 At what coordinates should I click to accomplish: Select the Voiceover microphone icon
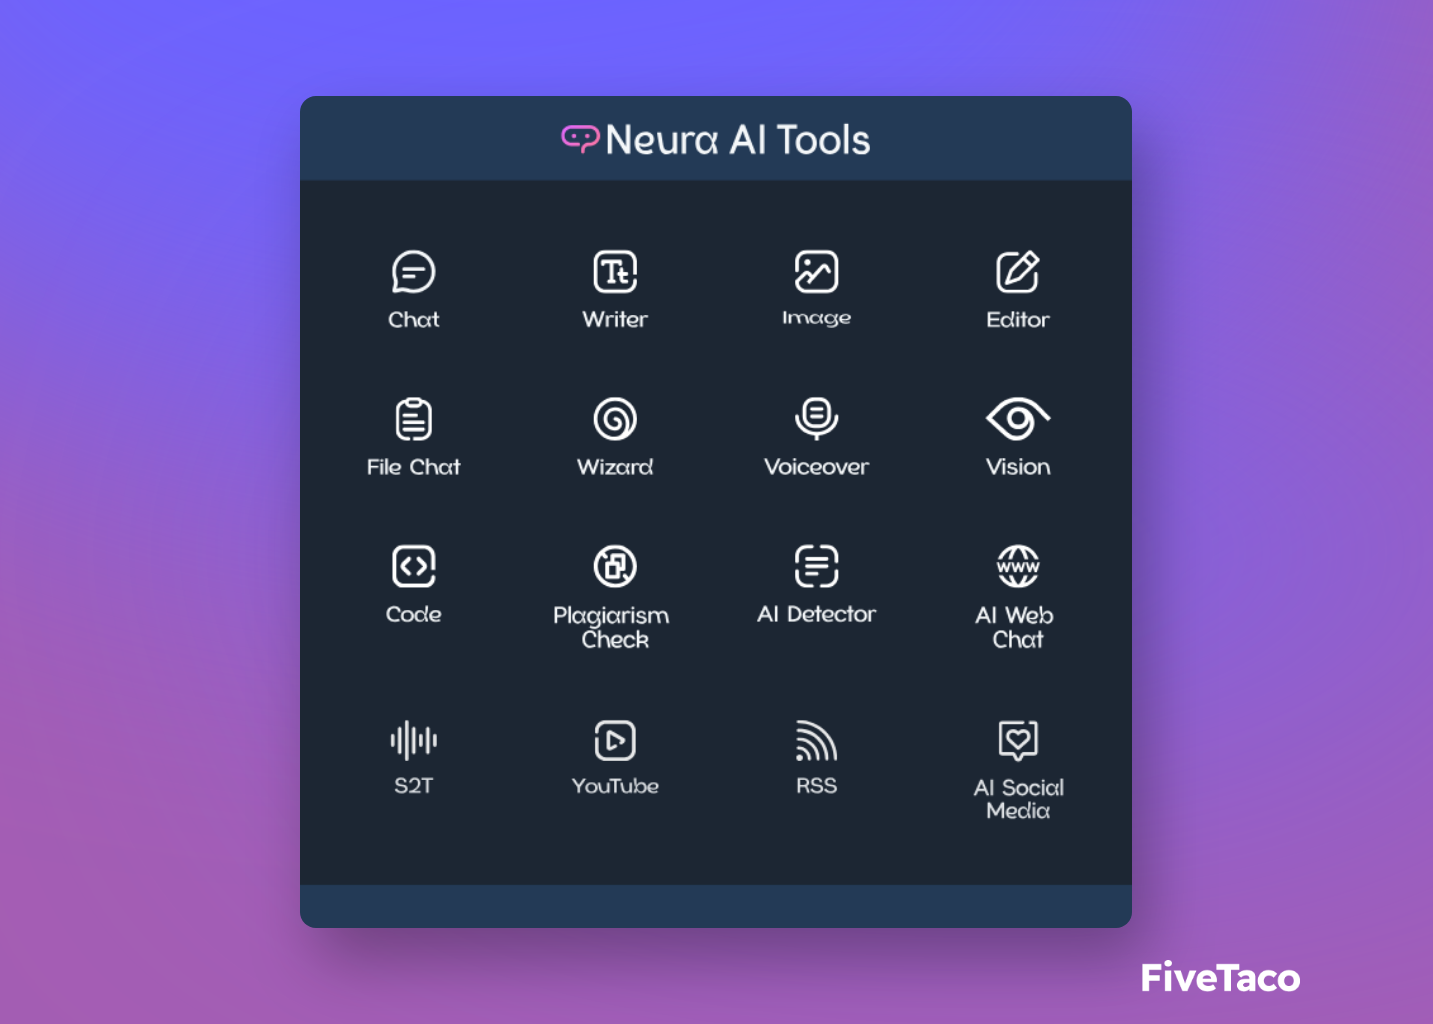[x=816, y=419]
